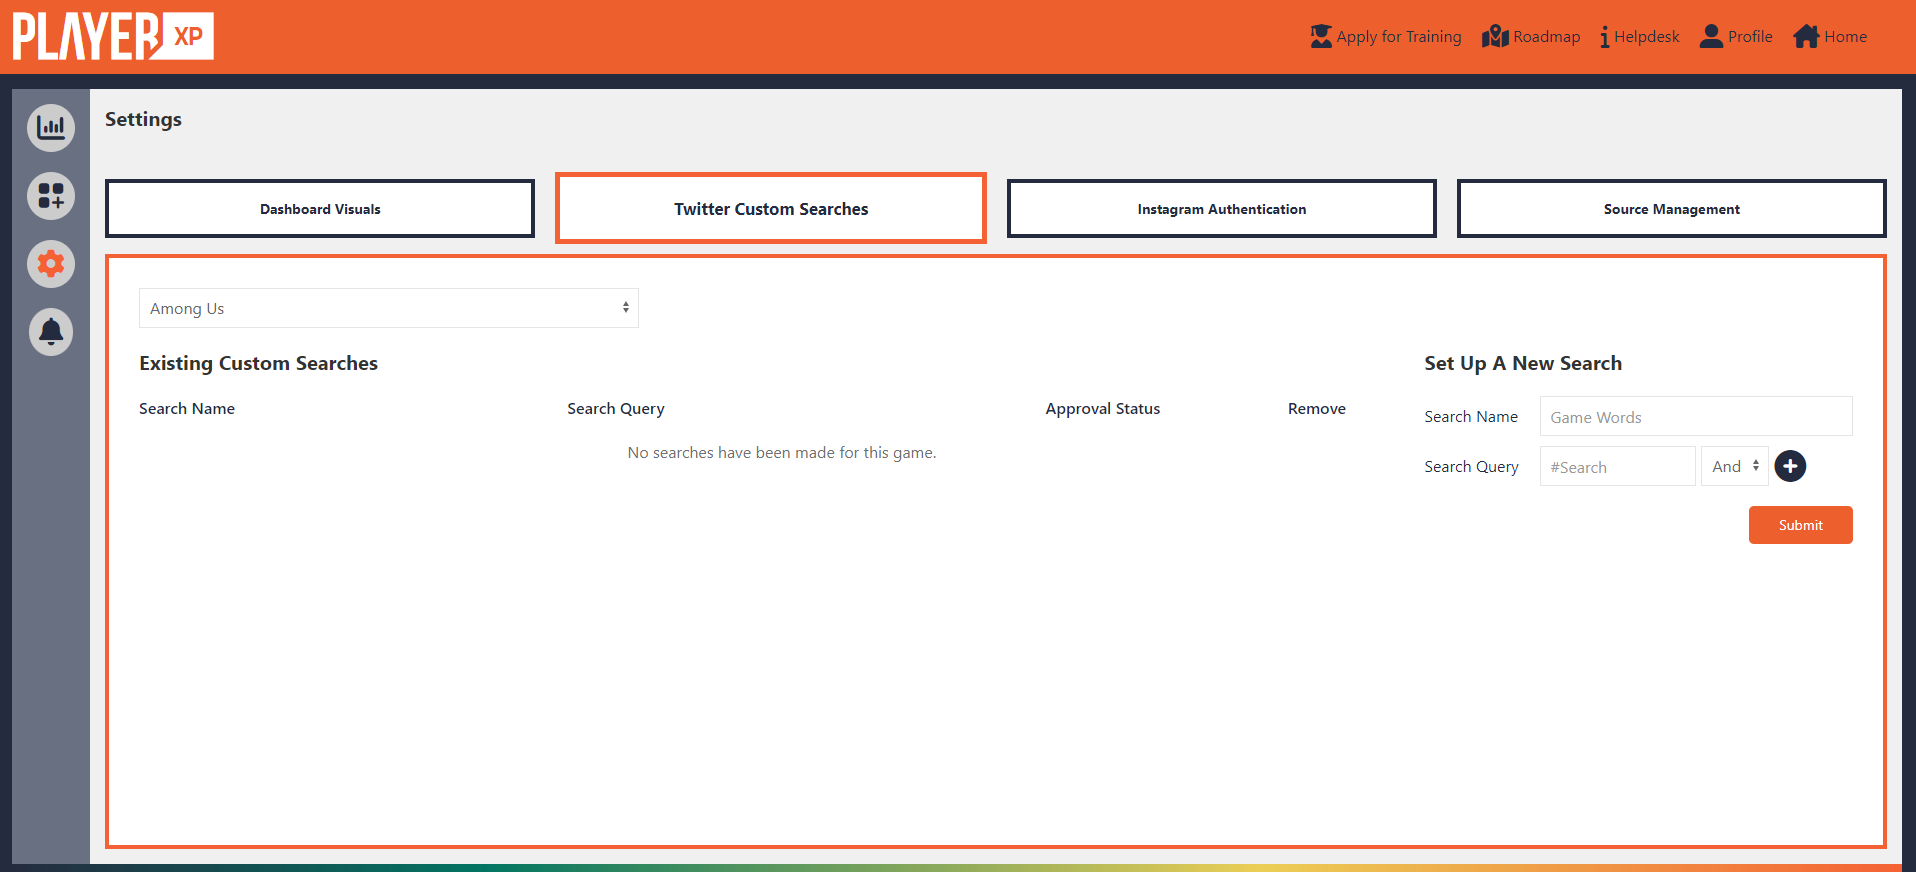Click the plus icon to add search term

(x=1790, y=466)
